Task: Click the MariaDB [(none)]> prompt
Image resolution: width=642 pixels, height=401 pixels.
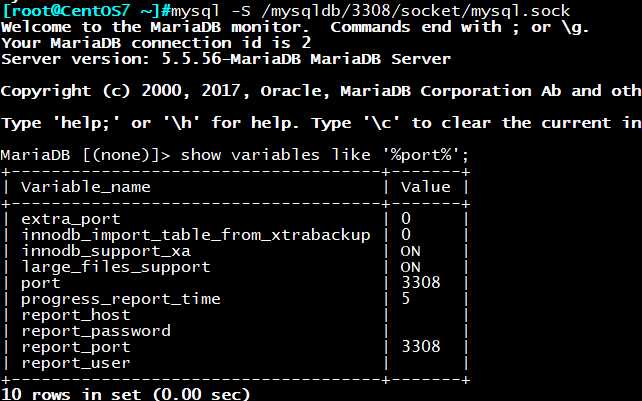Action: pos(85,155)
